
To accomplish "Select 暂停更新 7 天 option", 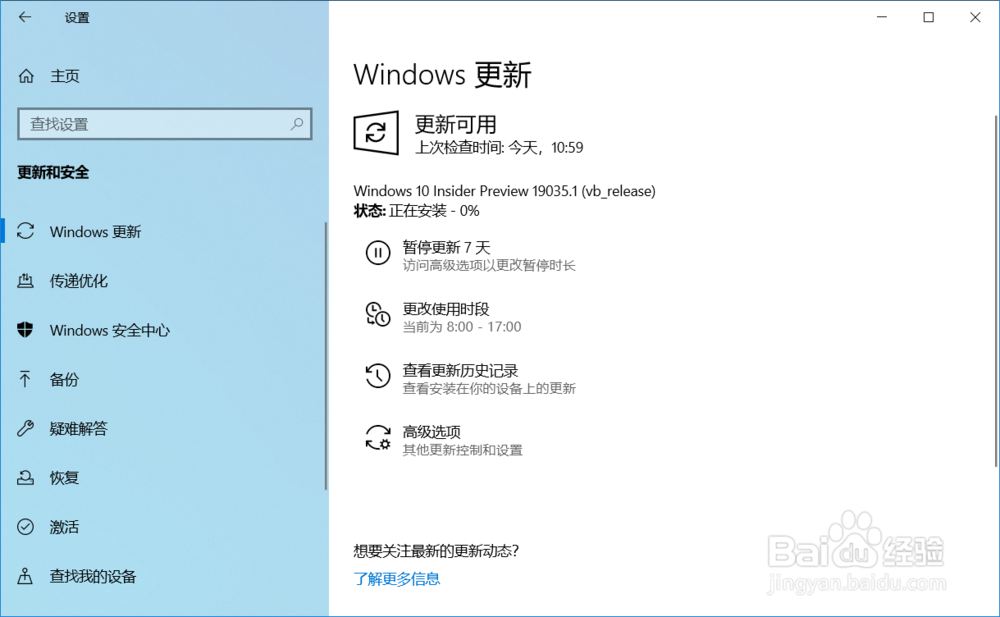I will 446,246.
